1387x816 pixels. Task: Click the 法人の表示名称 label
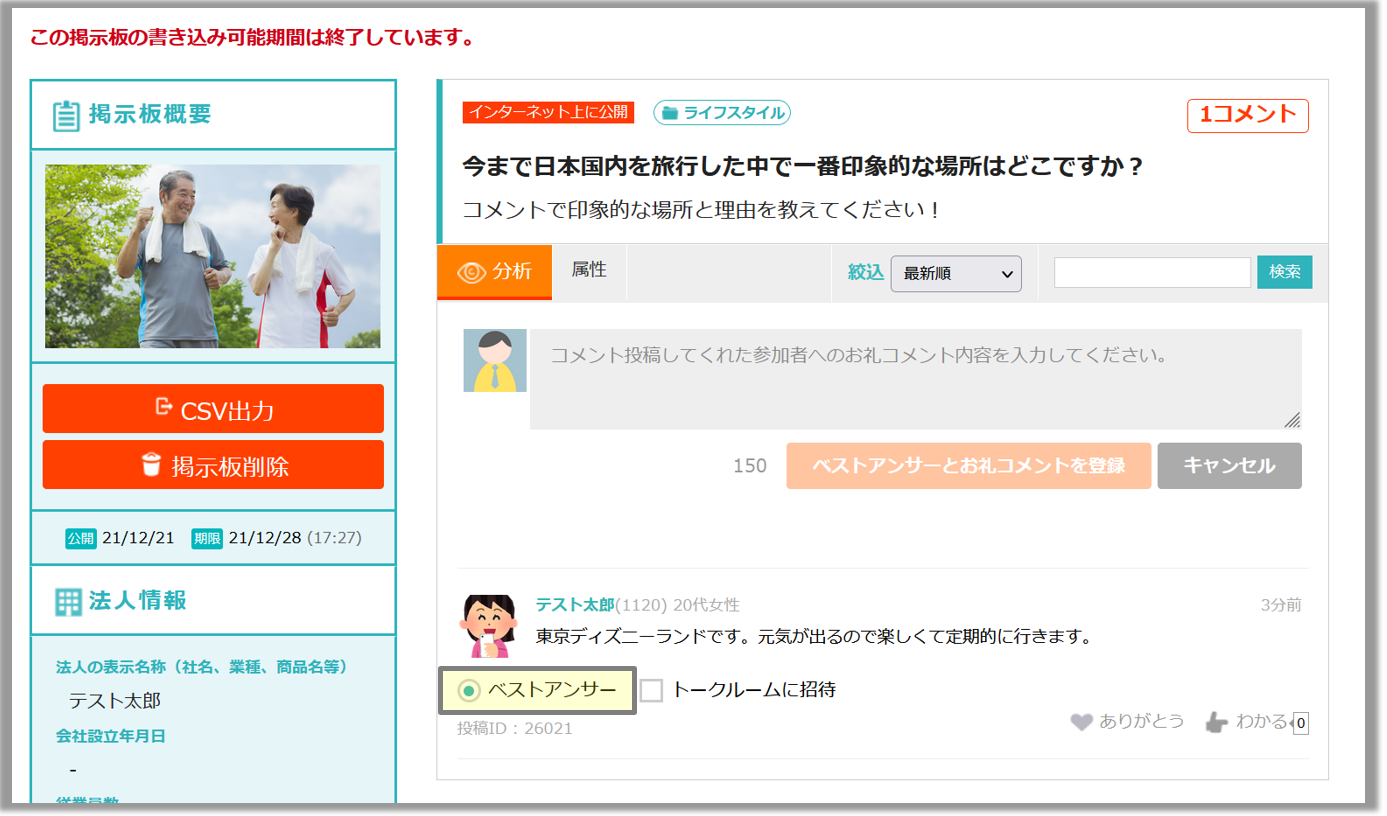(202, 667)
